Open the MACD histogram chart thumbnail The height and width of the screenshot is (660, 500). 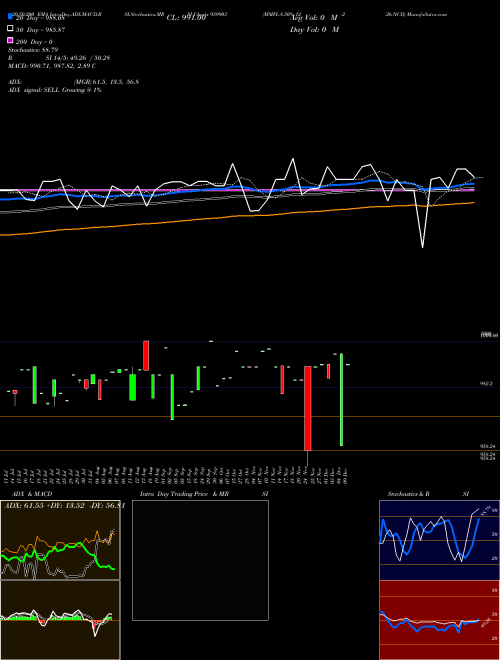60,620
